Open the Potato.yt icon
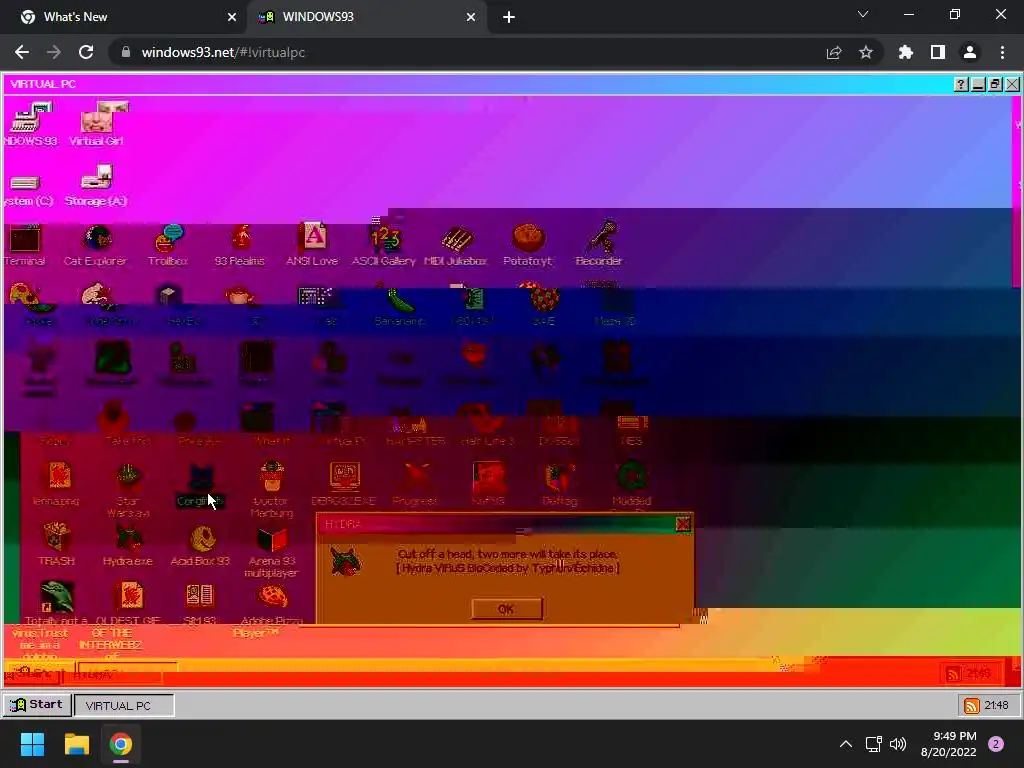Screen dimensions: 1024x768 (x=528, y=246)
